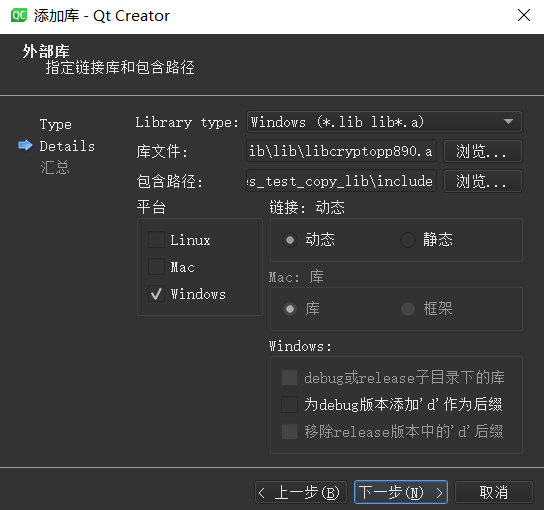The image size is (544, 510).
Task: Expand the Windows (*.lib lib*.a) combo box
Action: [384, 121]
